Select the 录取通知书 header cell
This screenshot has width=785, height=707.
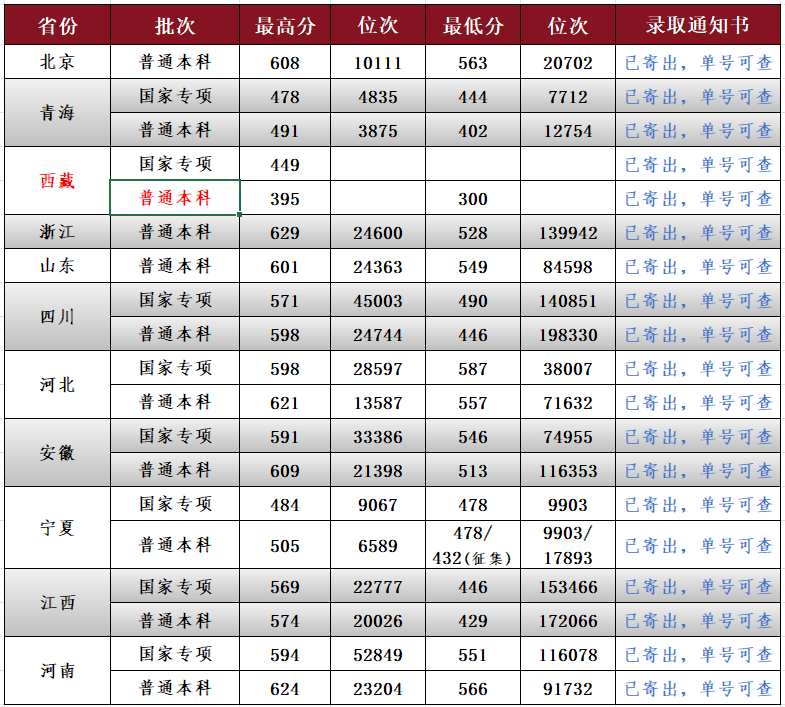point(697,25)
